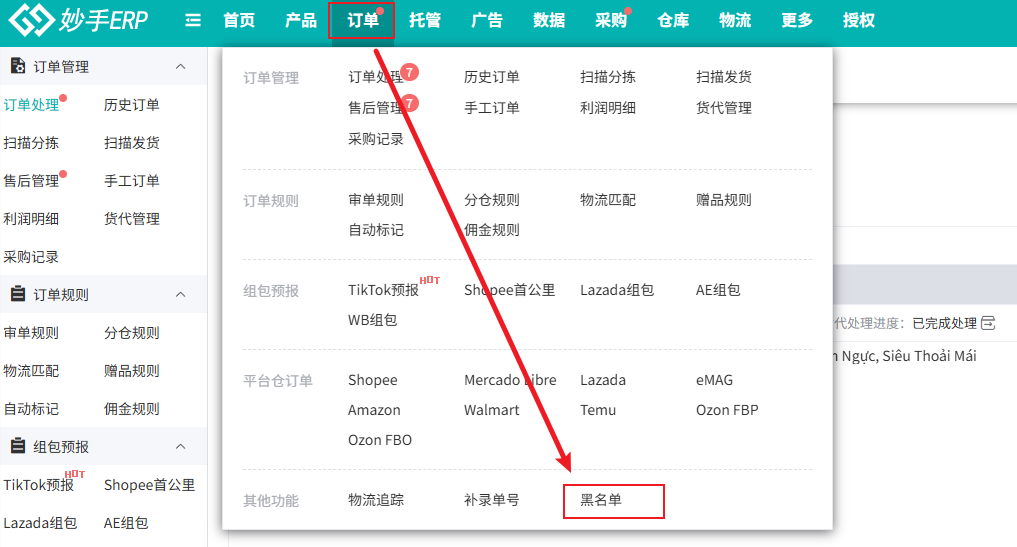Go to 利润明细 in left sidebar
1017x547 pixels.
click(31, 218)
